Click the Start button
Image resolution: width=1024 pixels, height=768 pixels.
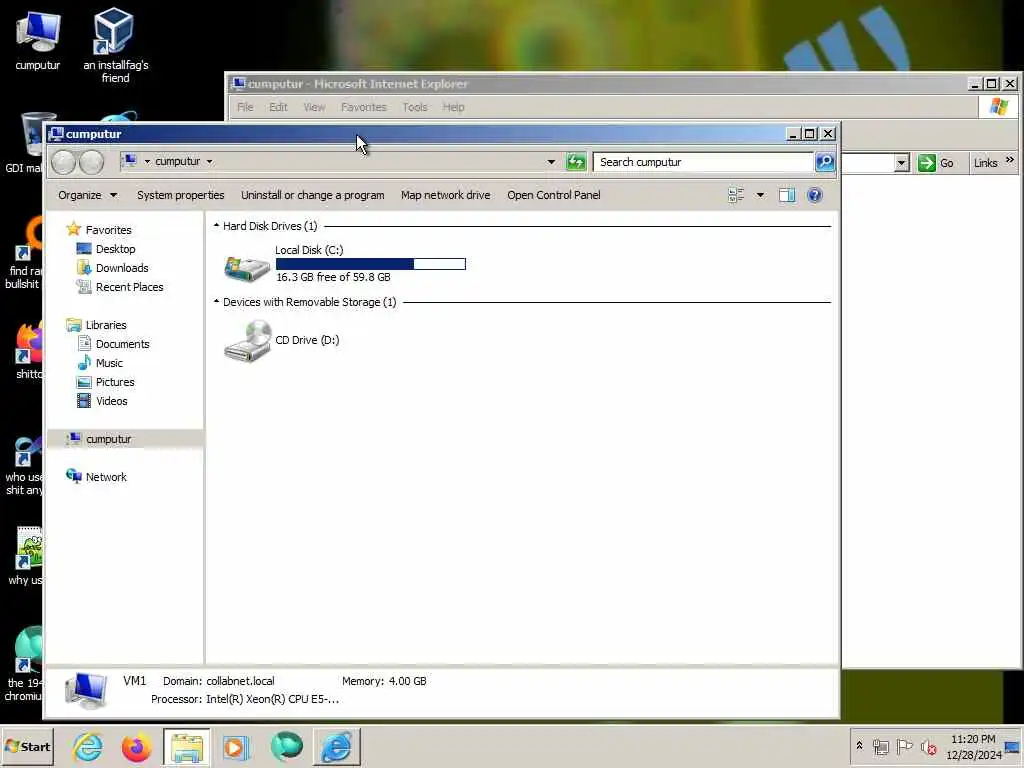point(27,747)
